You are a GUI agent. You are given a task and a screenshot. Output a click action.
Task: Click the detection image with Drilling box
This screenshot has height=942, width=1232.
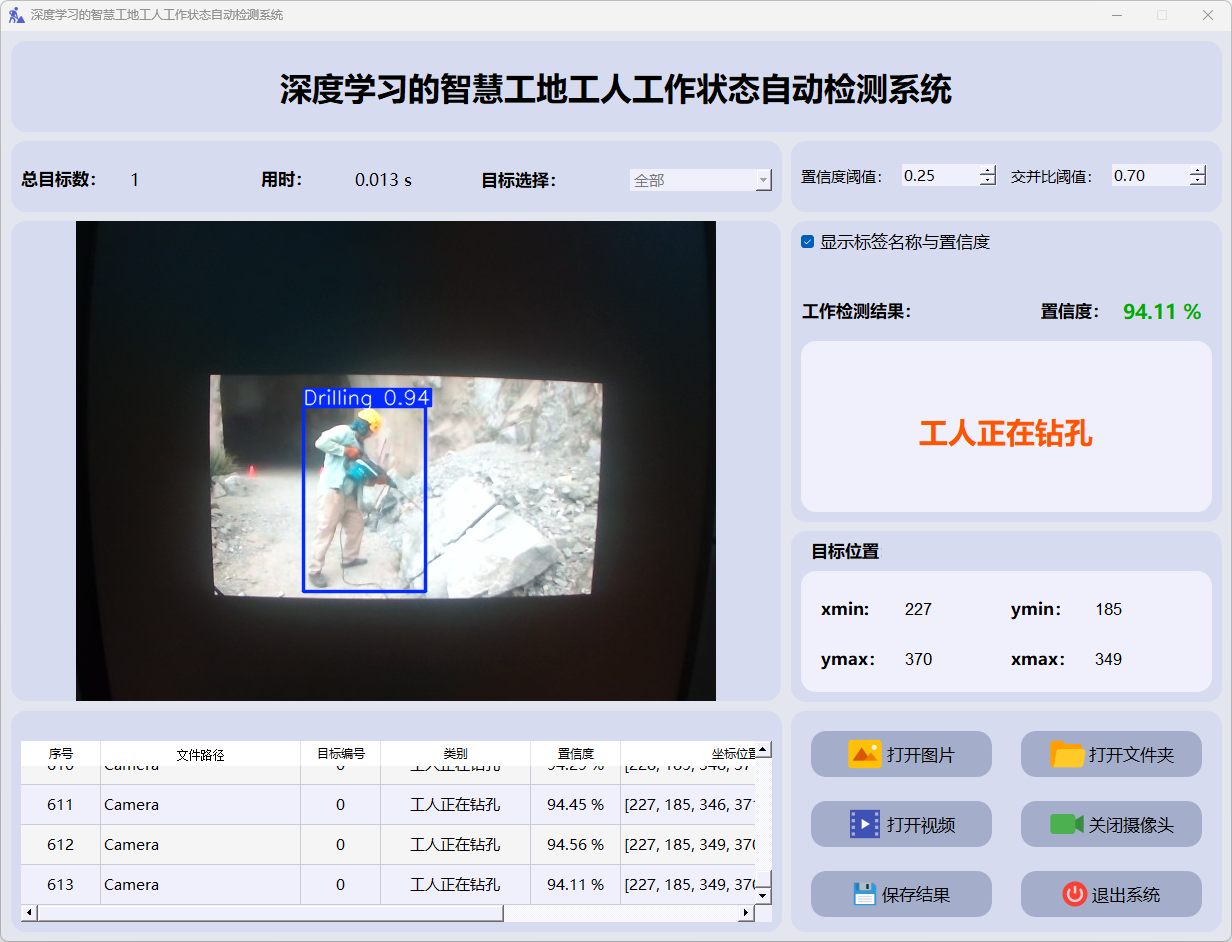[396, 460]
